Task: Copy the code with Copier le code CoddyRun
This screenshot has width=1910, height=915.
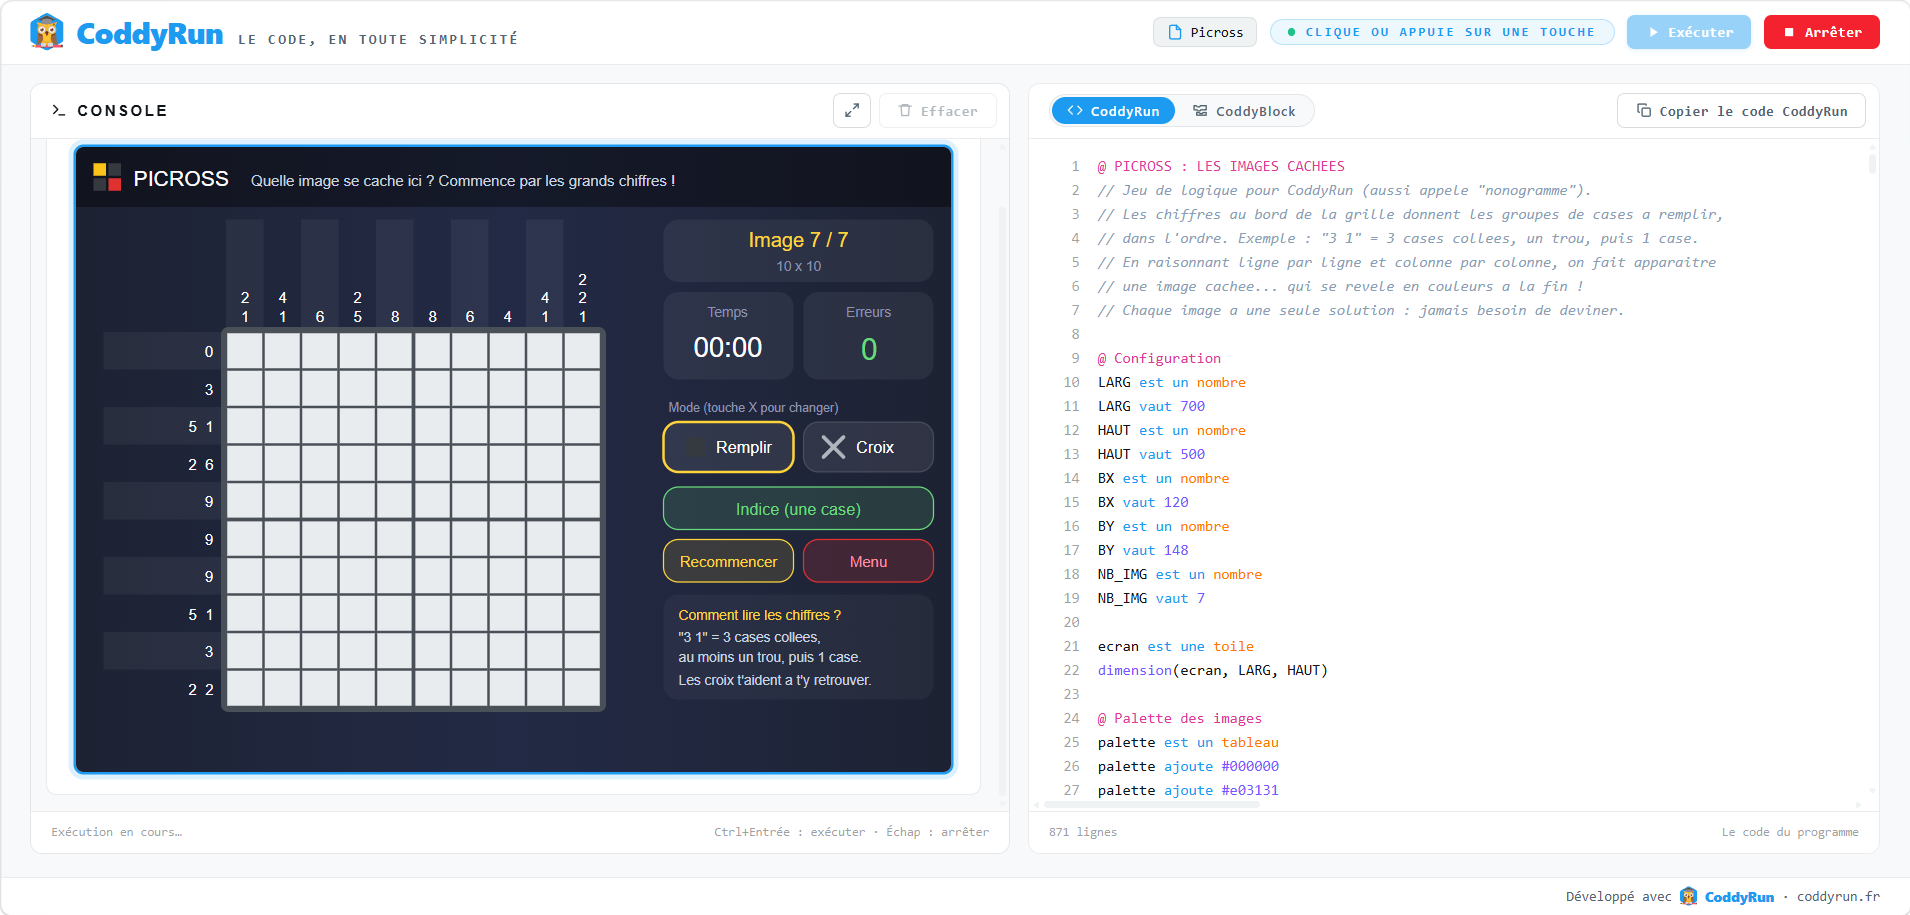Action: click(x=1741, y=111)
